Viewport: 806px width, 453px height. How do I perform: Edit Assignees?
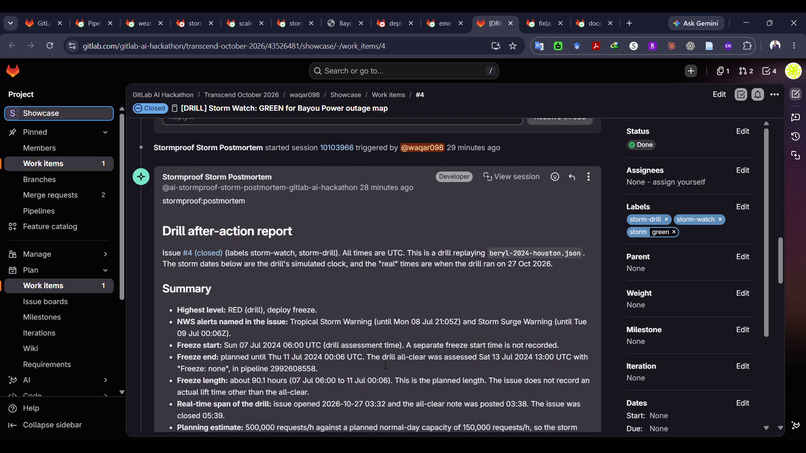(x=742, y=170)
